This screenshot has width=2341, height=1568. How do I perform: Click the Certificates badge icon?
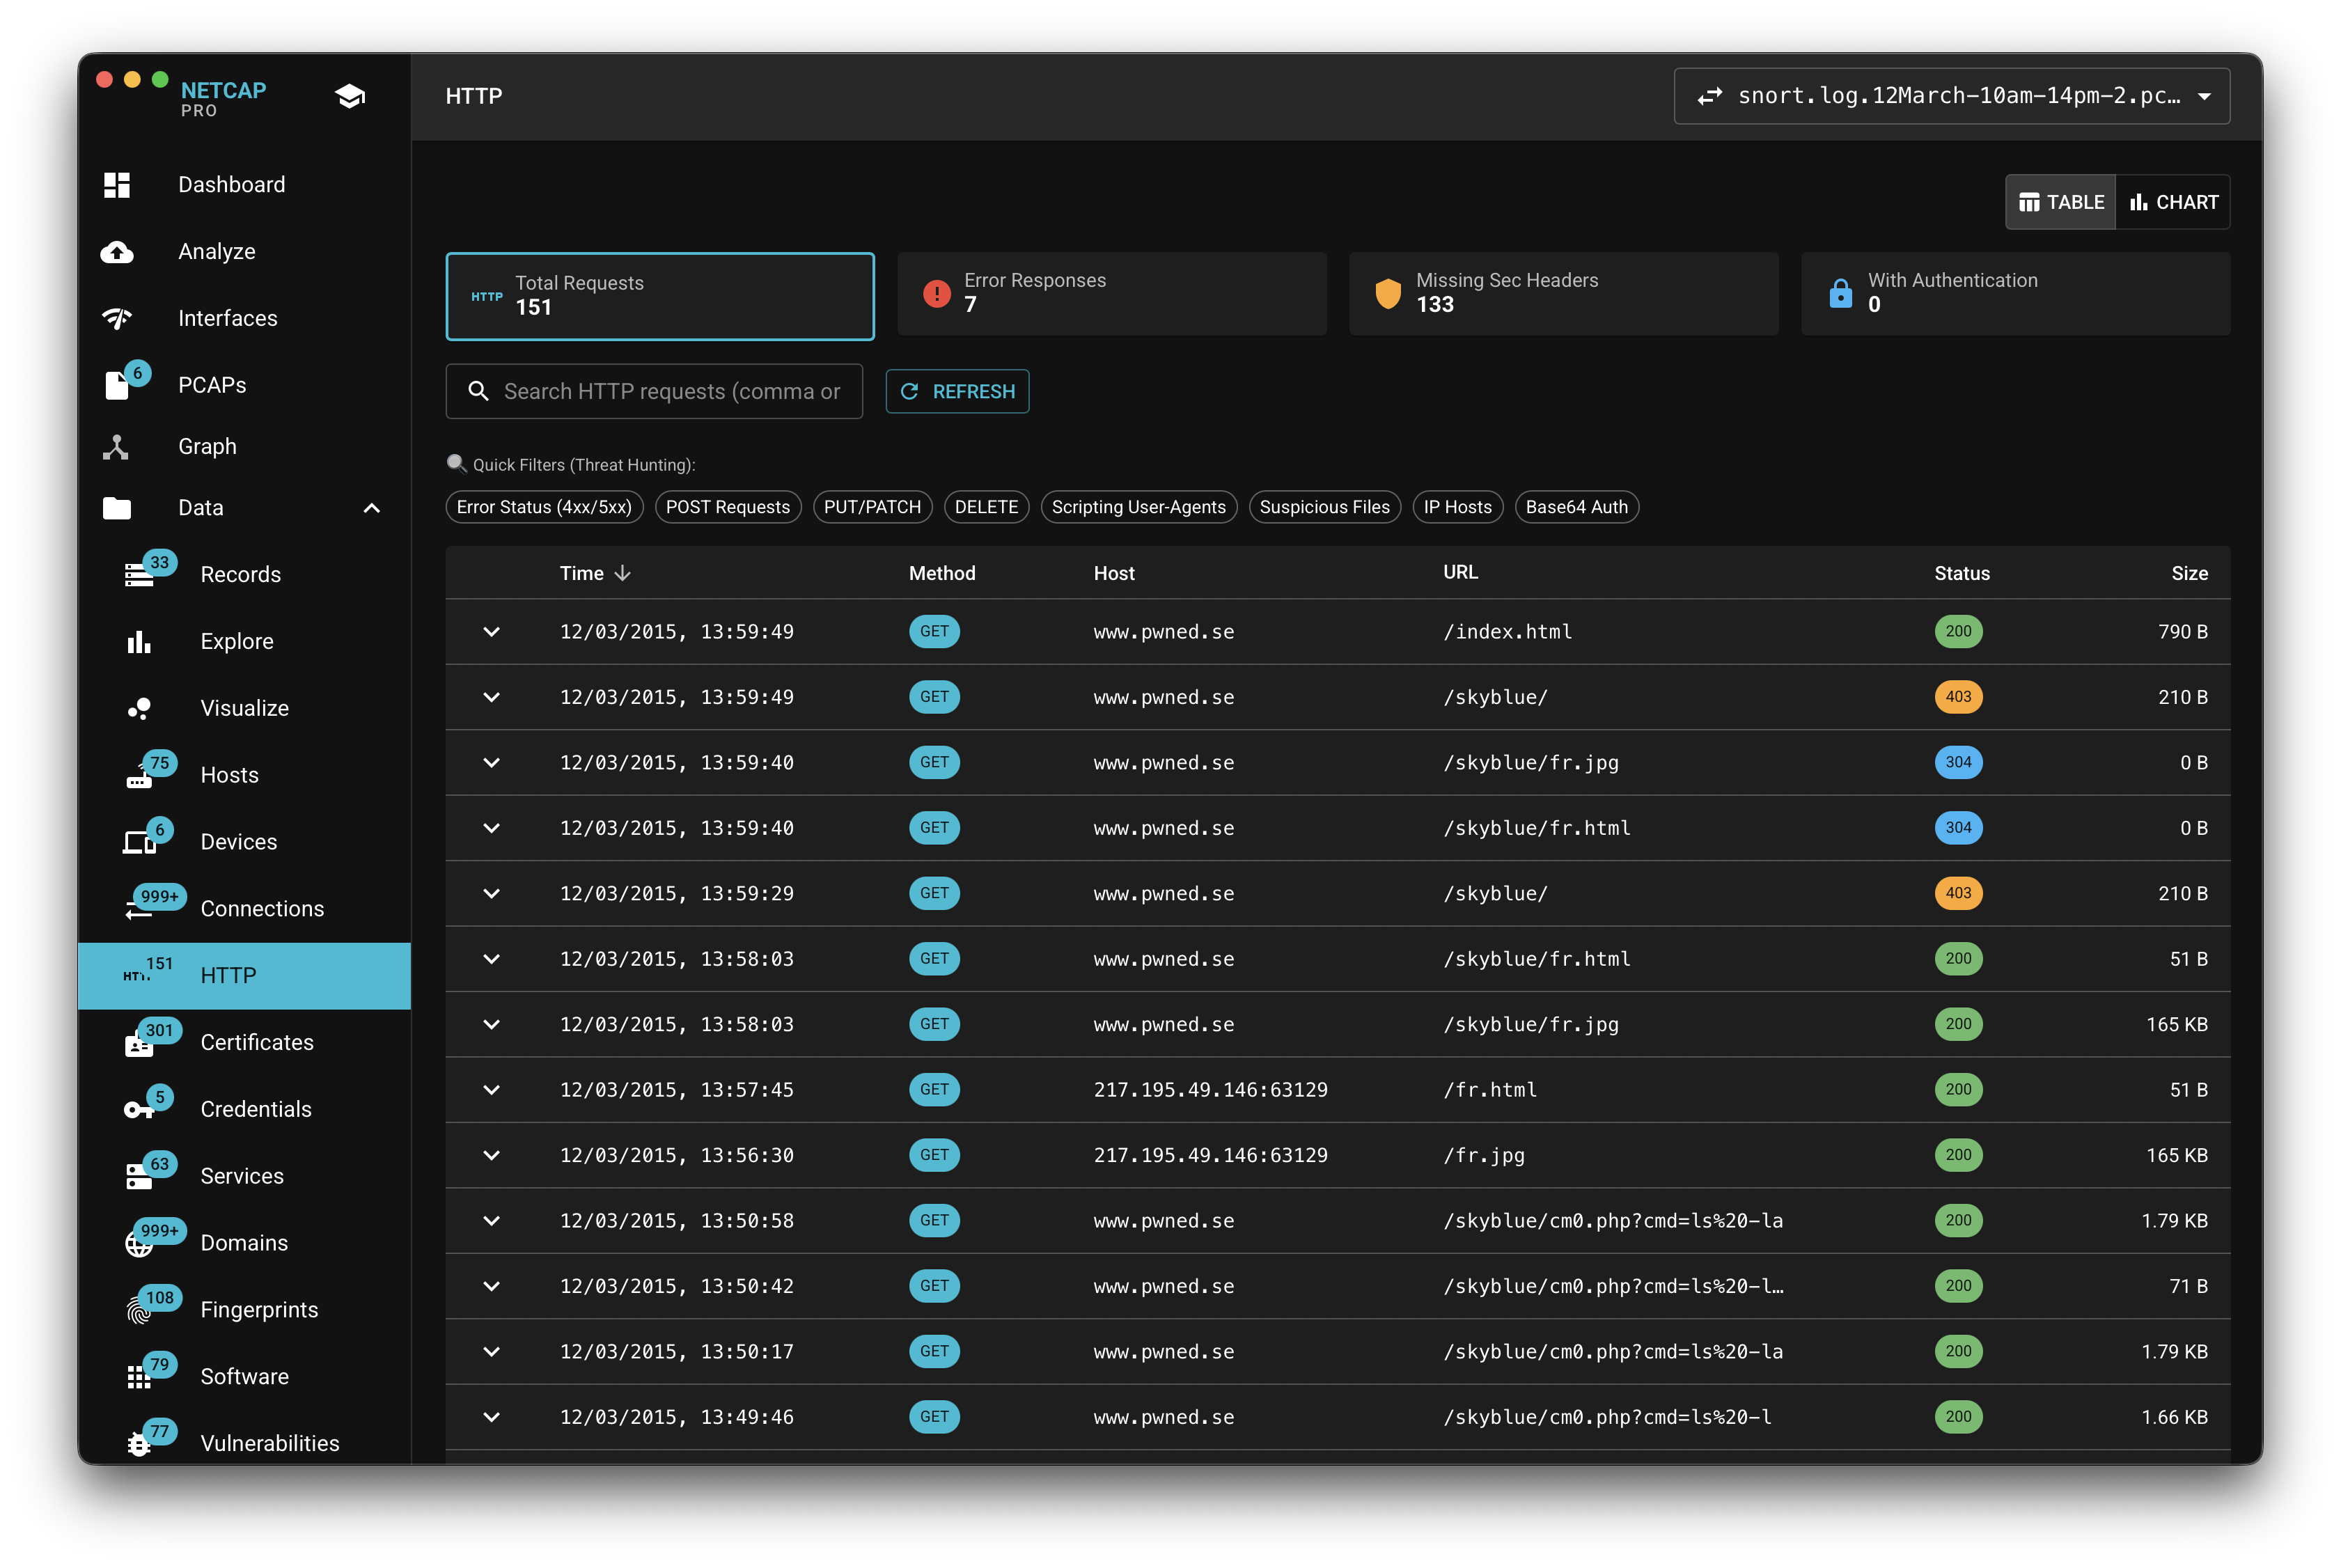click(x=139, y=1044)
